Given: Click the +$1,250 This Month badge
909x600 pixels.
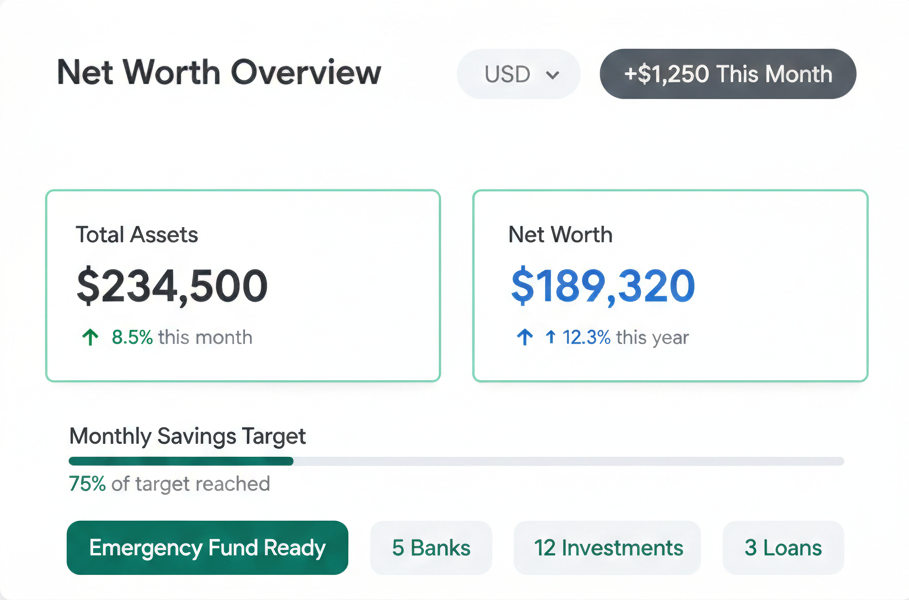Looking at the screenshot, I should point(727,74).
